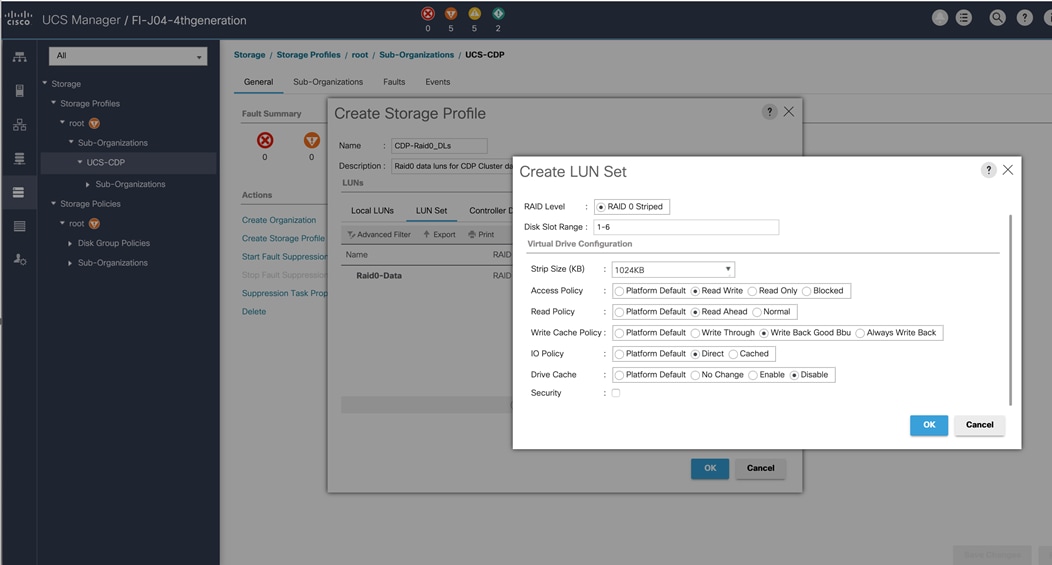Click the critical faults red icon in header

pyautogui.click(x=427, y=13)
